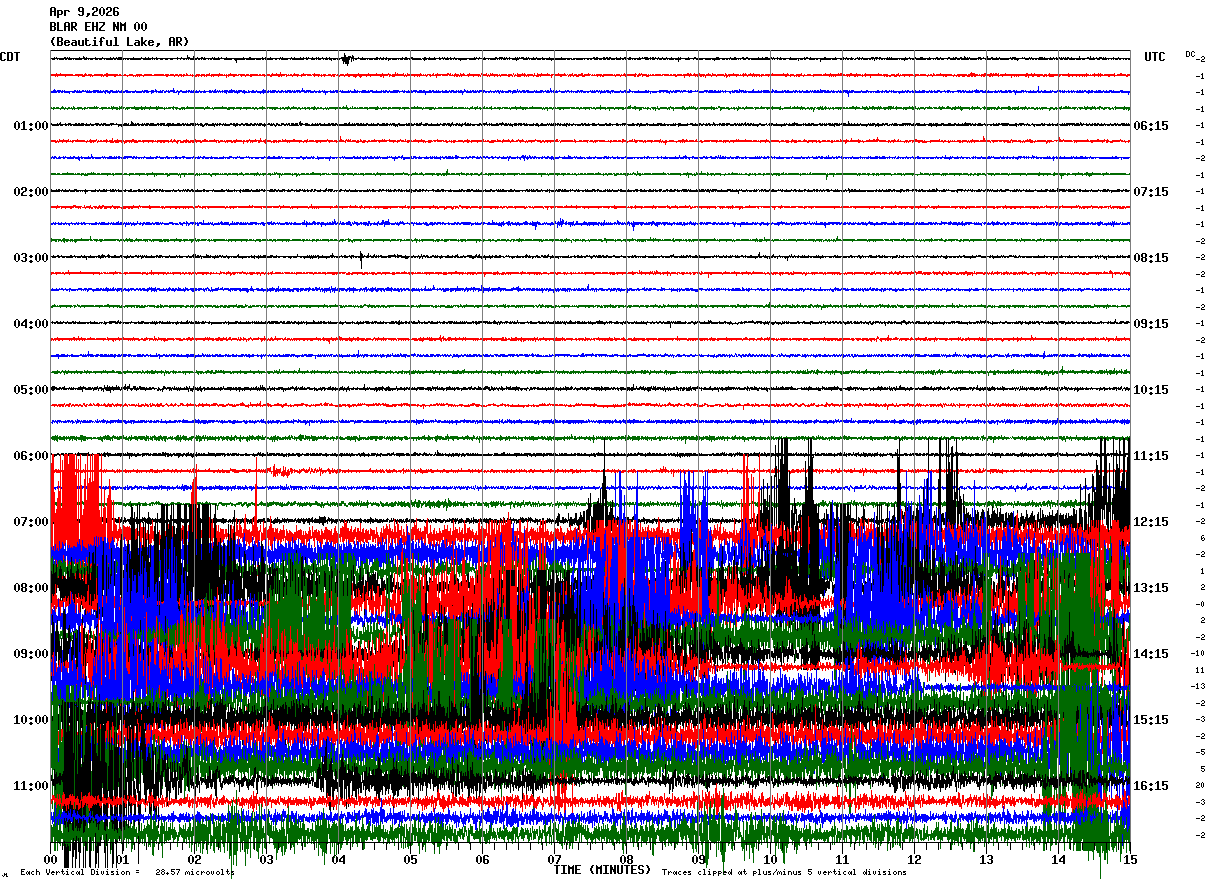Click the '04:00' CDT time label
The height and width of the screenshot is (886, 1210).
pos(31,324)
